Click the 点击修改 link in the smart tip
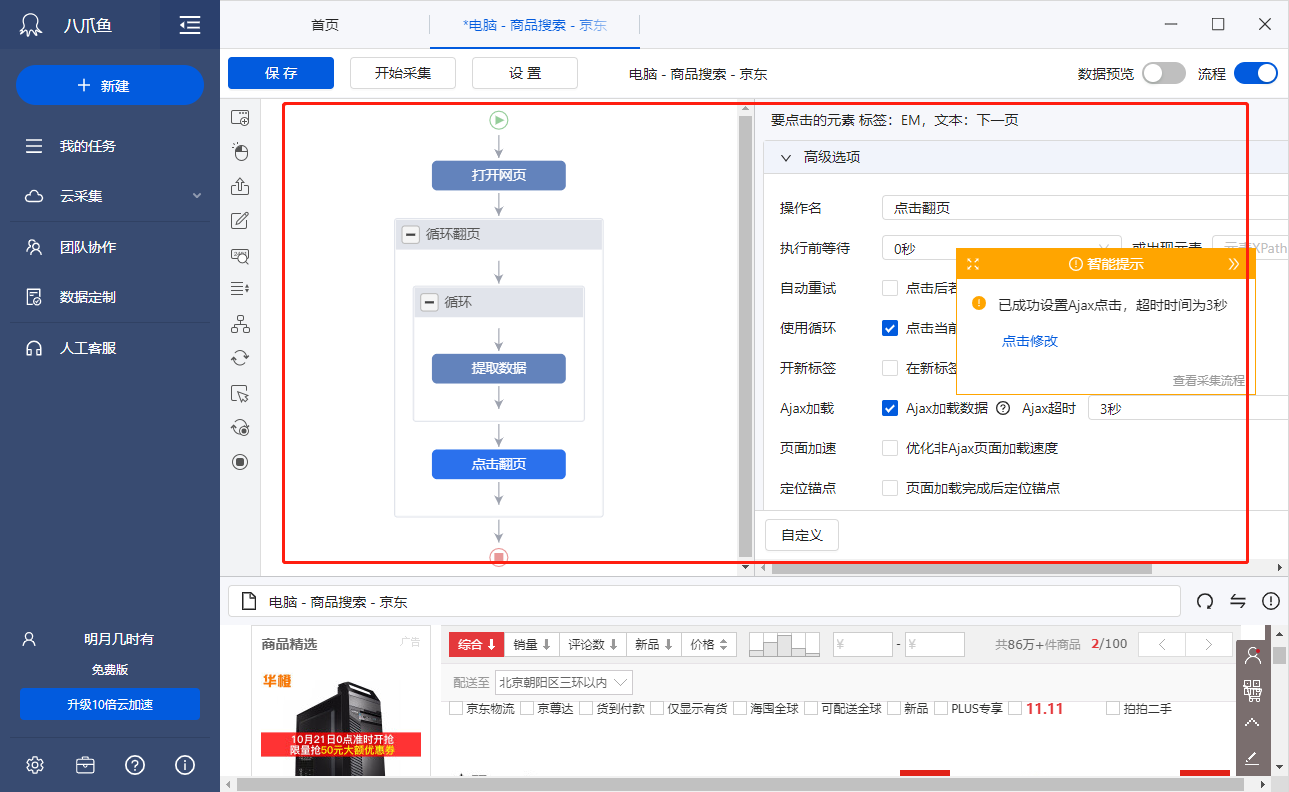Screen dimensions: 1289x792 coord(1029,340)
